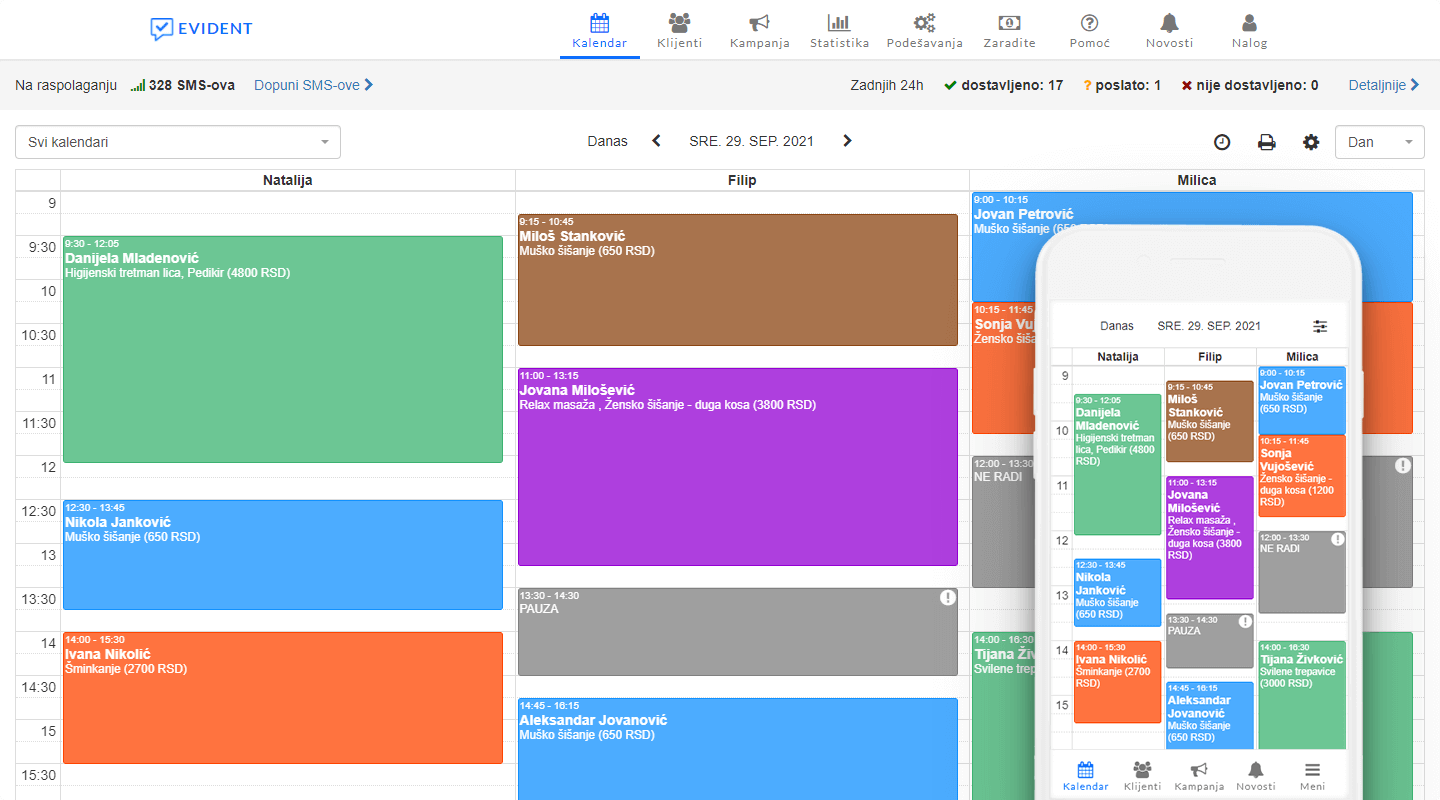The height and width of the screenshot is (800, 1440).
Task: Switch to the Klijenti tab
Action: click(x=679, y=30)
